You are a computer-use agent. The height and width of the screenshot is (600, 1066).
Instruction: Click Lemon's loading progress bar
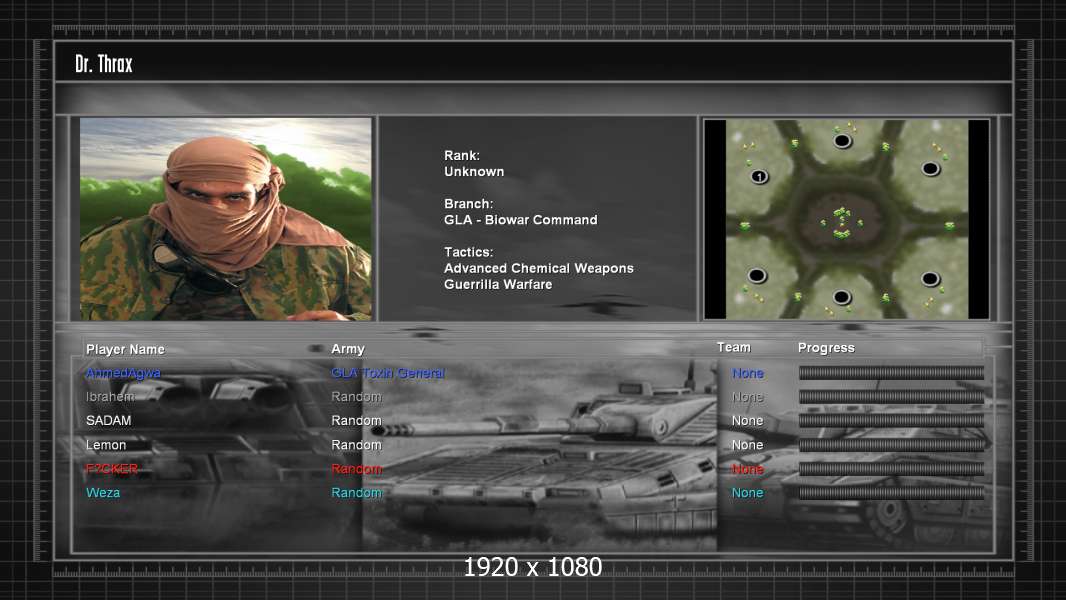[891, 445]
